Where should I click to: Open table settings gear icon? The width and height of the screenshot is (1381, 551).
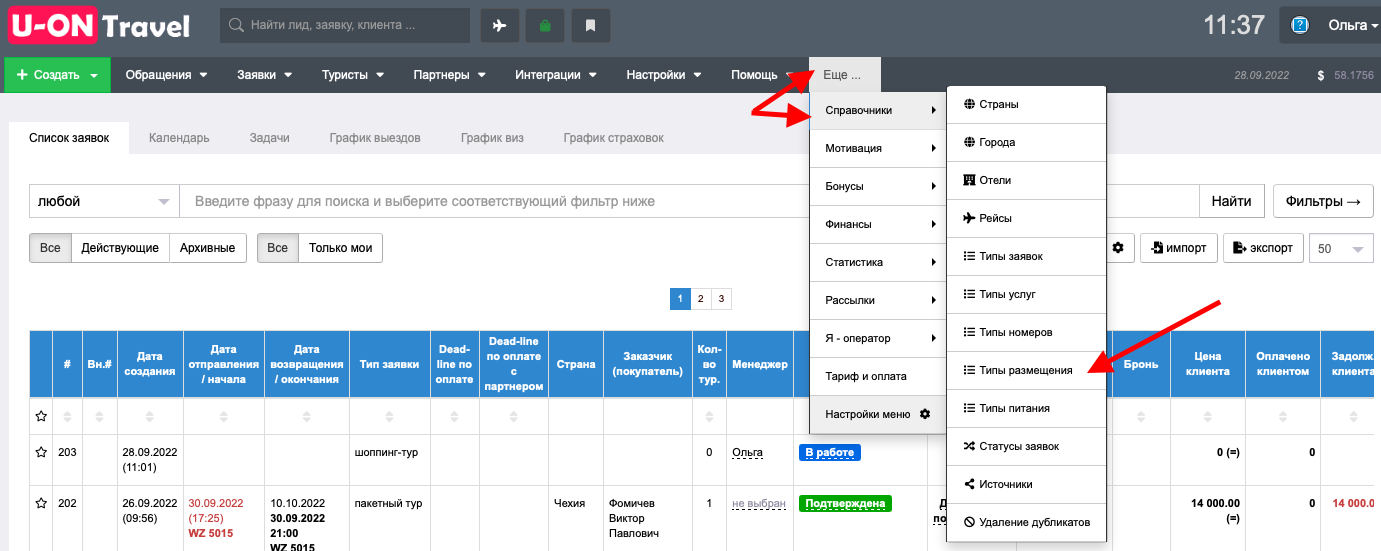1118,248
